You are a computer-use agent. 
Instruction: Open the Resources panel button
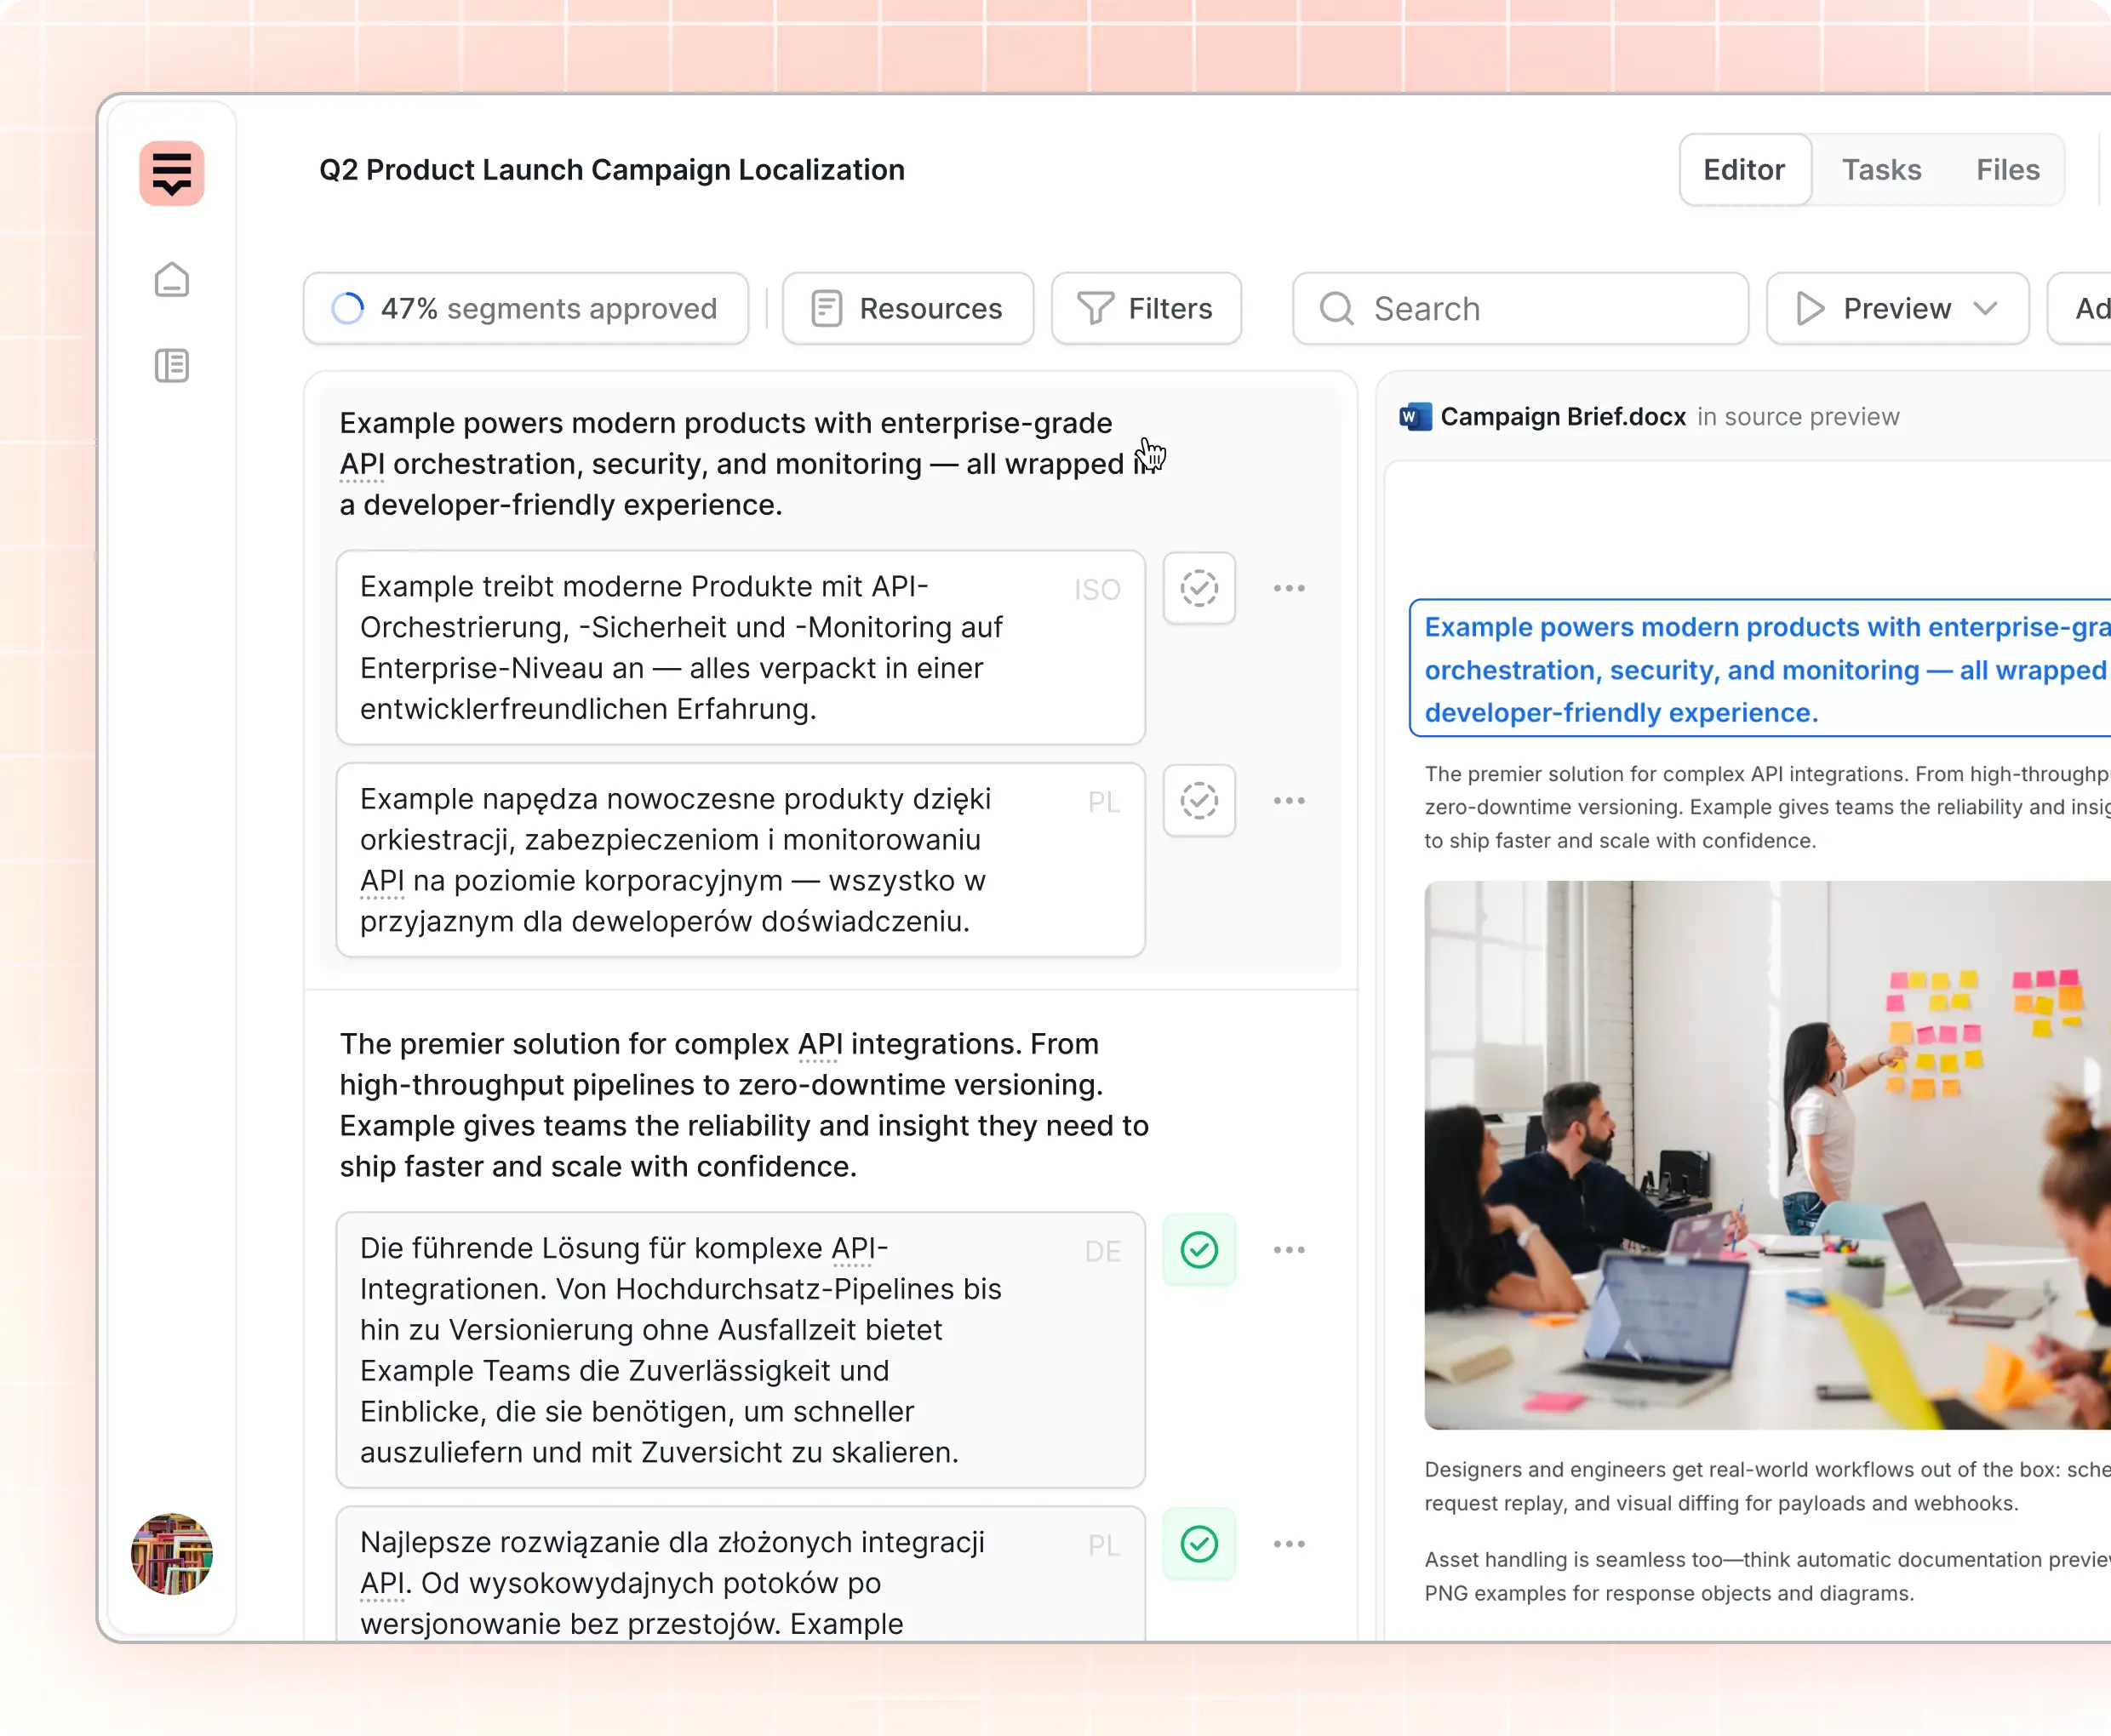[908, 309]
